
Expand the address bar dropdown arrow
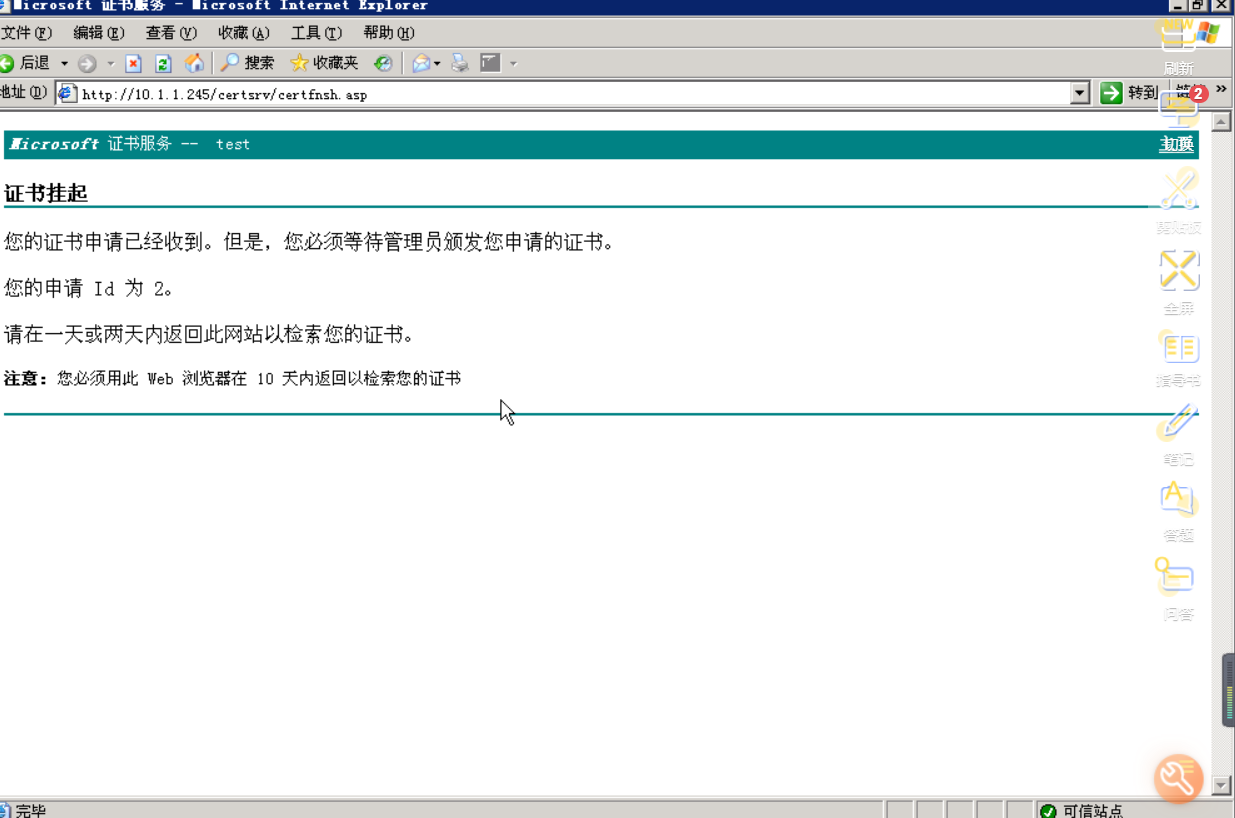1080,94
